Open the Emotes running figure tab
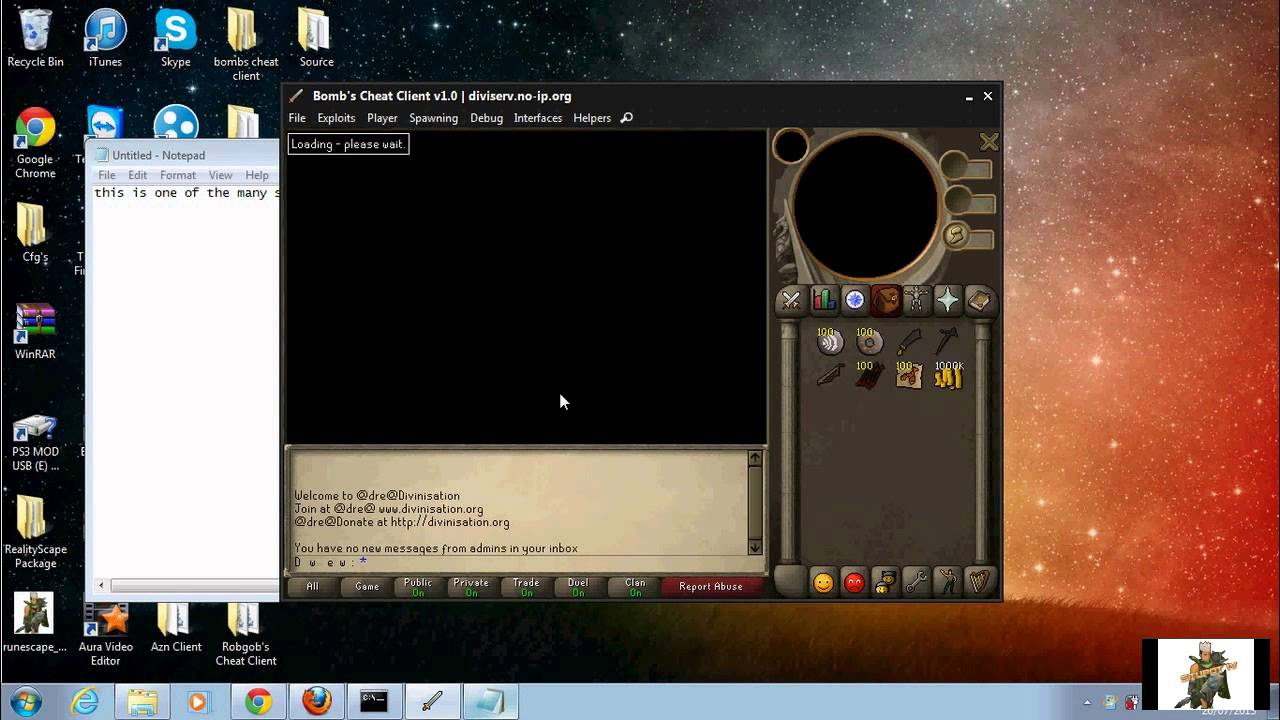The height and width of the screenshot is (720, 1280). pos(947,582)
